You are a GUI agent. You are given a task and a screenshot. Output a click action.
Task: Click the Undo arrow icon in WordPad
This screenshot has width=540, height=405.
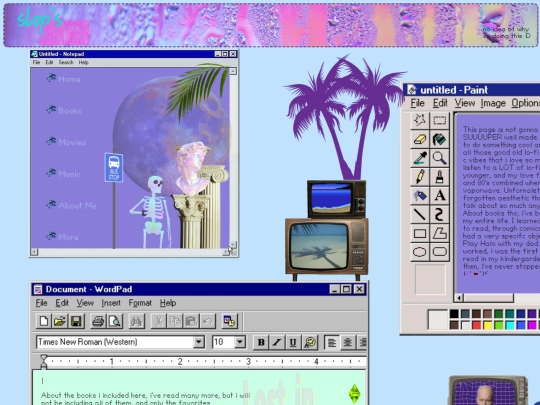click(x=207, y=321)
